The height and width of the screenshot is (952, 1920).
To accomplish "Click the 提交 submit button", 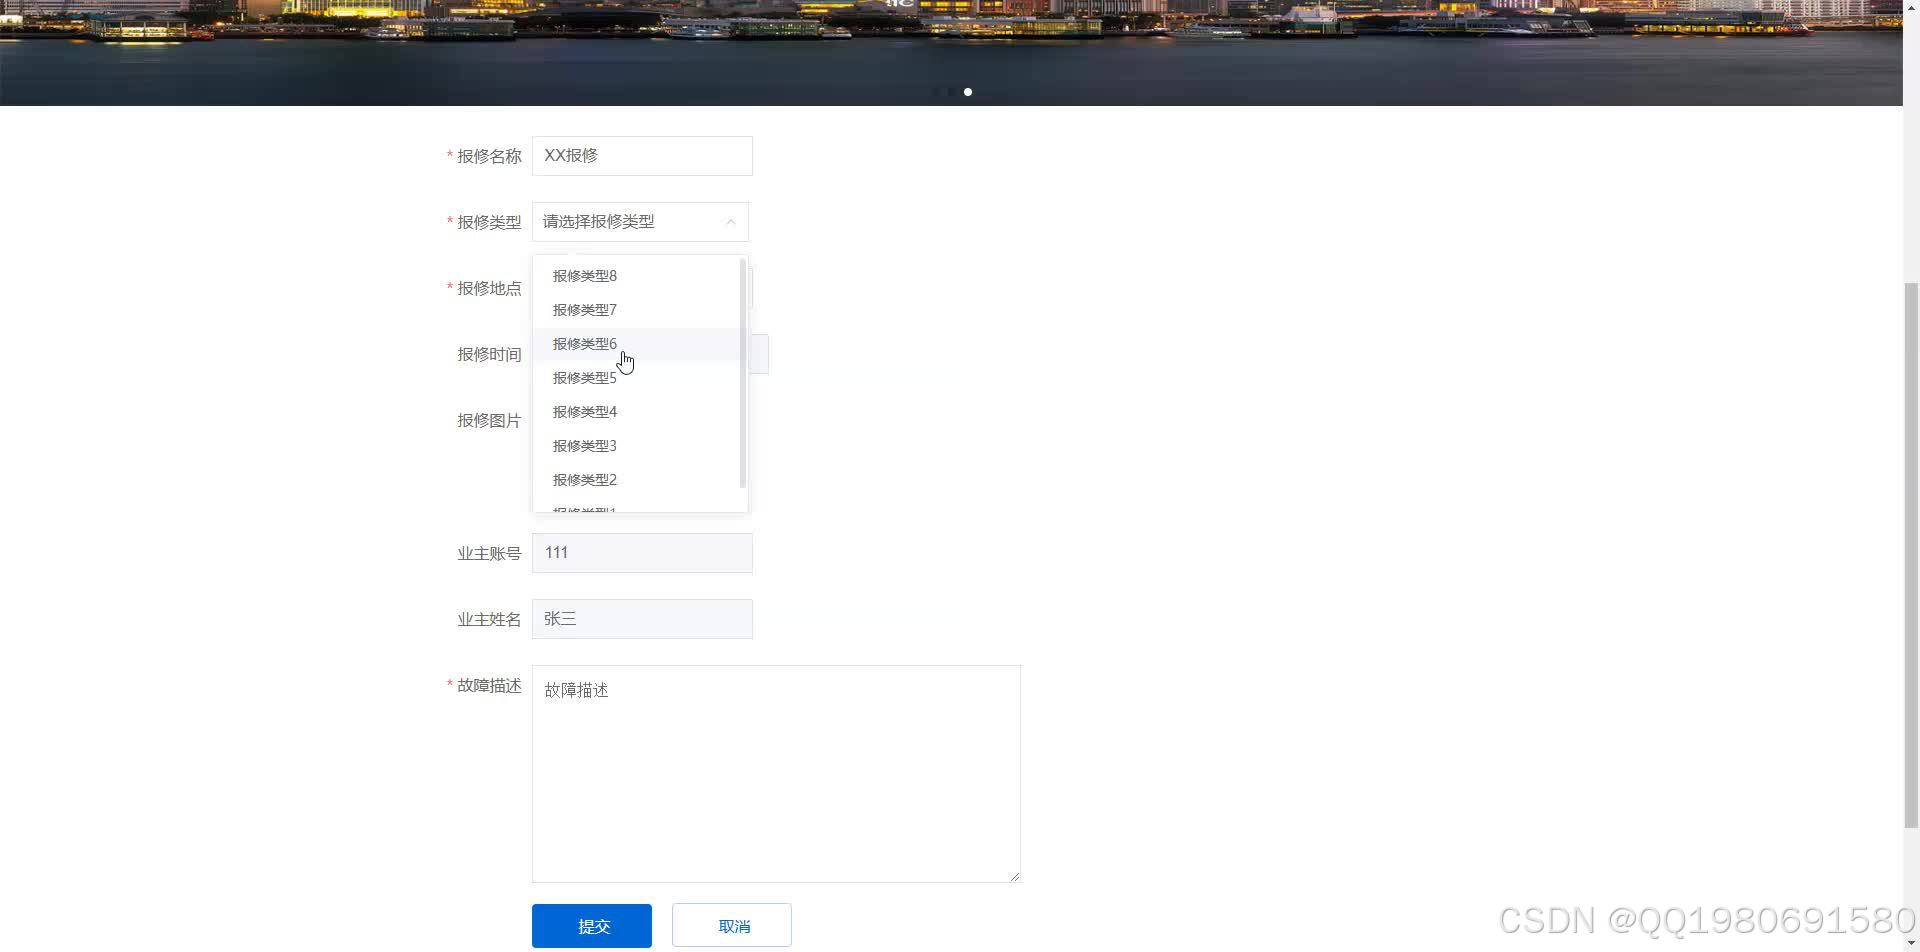I will click(x=592, y=925).
